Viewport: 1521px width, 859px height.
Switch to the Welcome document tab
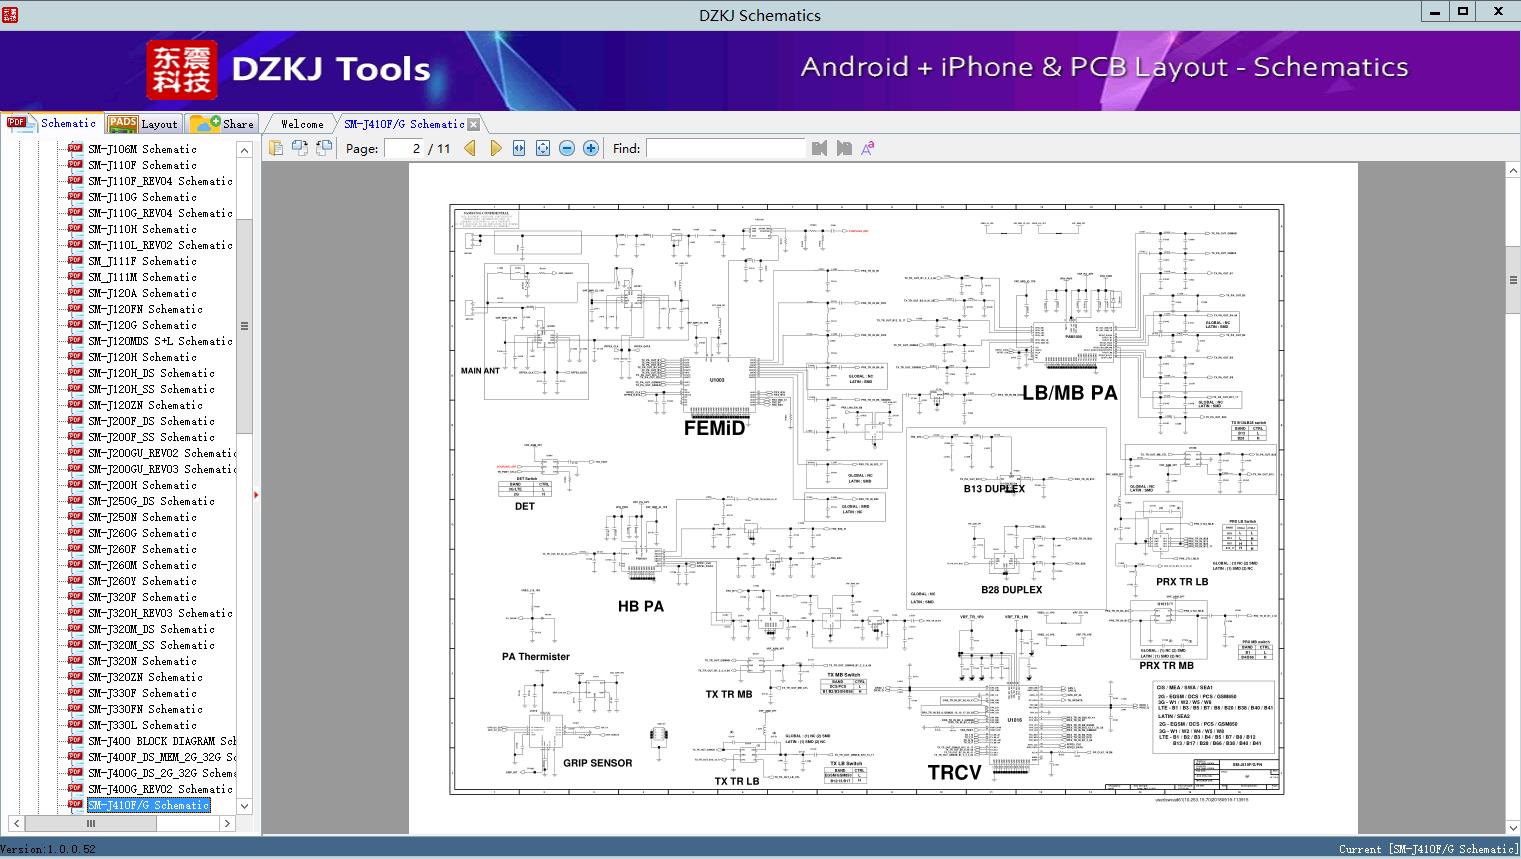click(x=302, y=124)
